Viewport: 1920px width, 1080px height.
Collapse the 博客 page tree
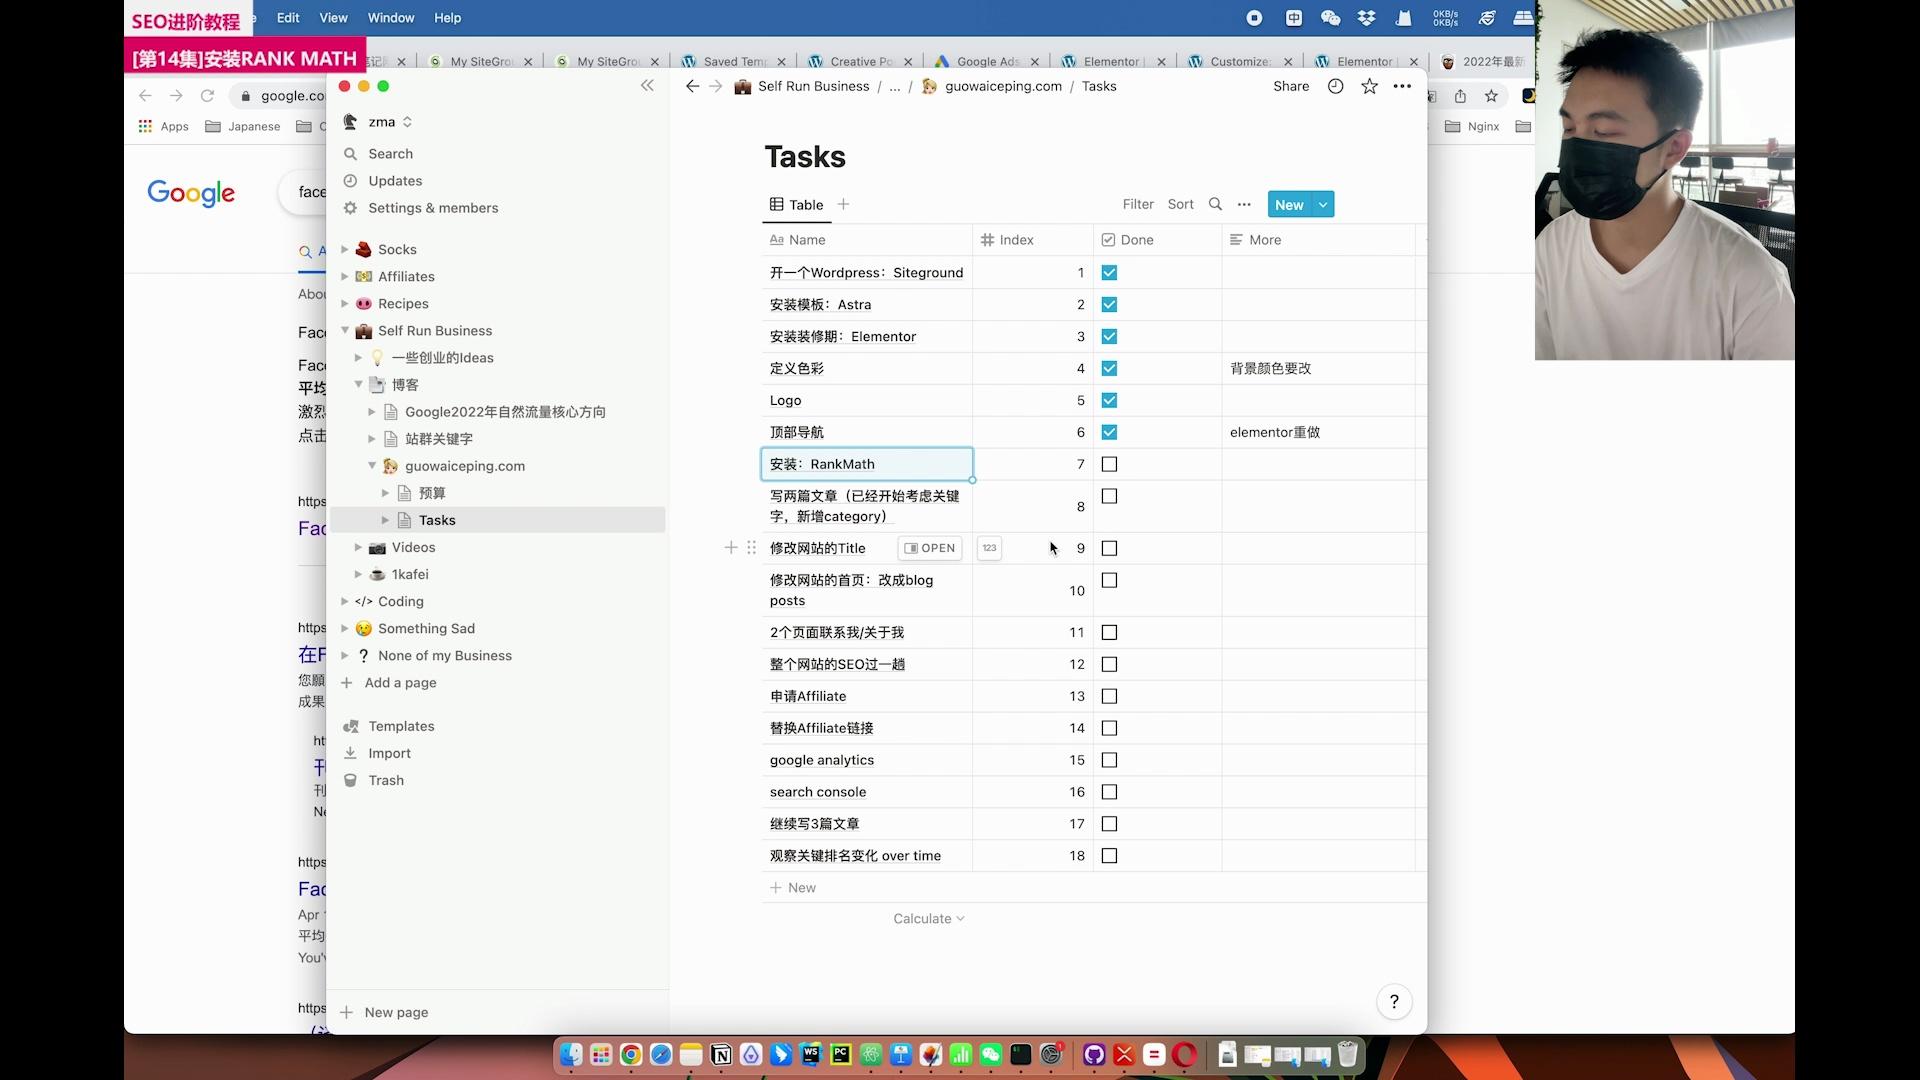tap(358, 384)
